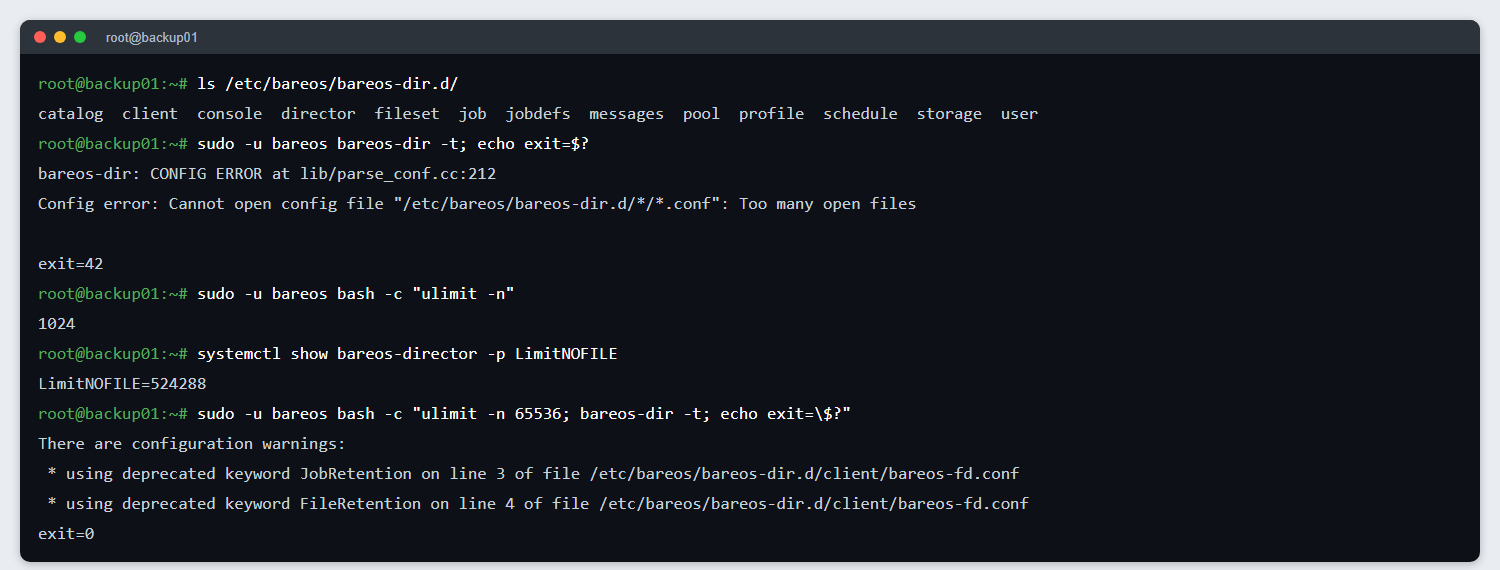Click the 'storage' directory name
This screenshot has width=1500, height=570.
pyautogui.click(x=949, y=114)
